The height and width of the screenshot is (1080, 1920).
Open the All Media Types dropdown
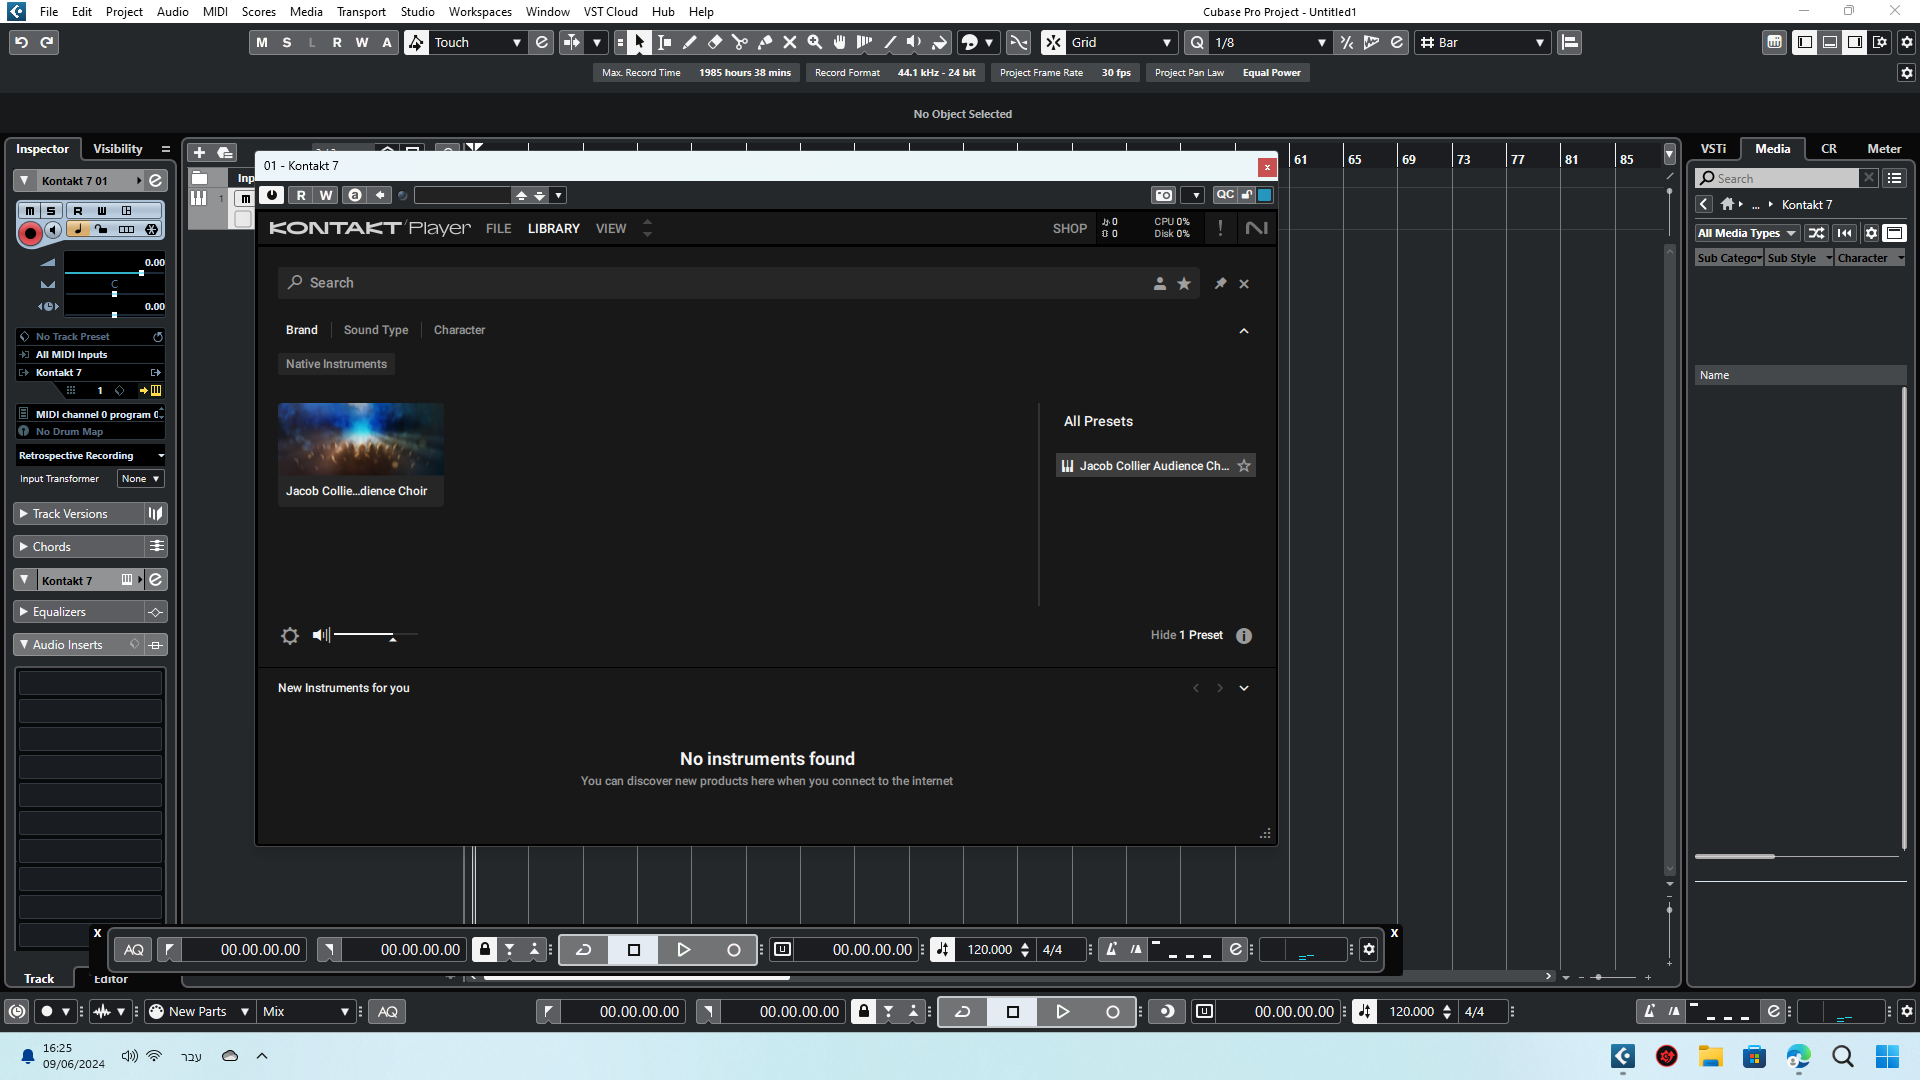point(1747,233)
